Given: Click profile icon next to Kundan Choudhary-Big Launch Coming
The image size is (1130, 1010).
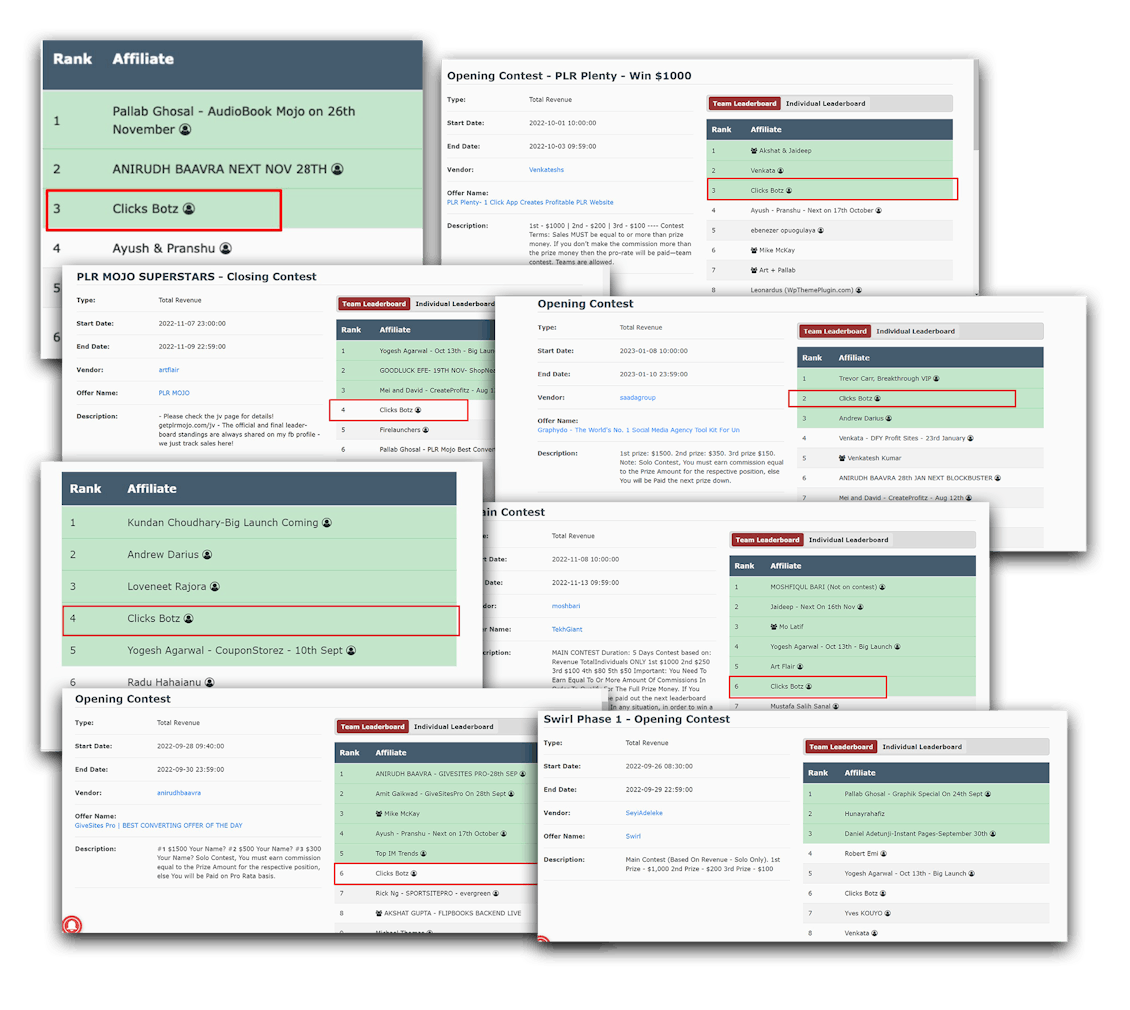Looking at the screenshot, I should [x=326, y=523].
